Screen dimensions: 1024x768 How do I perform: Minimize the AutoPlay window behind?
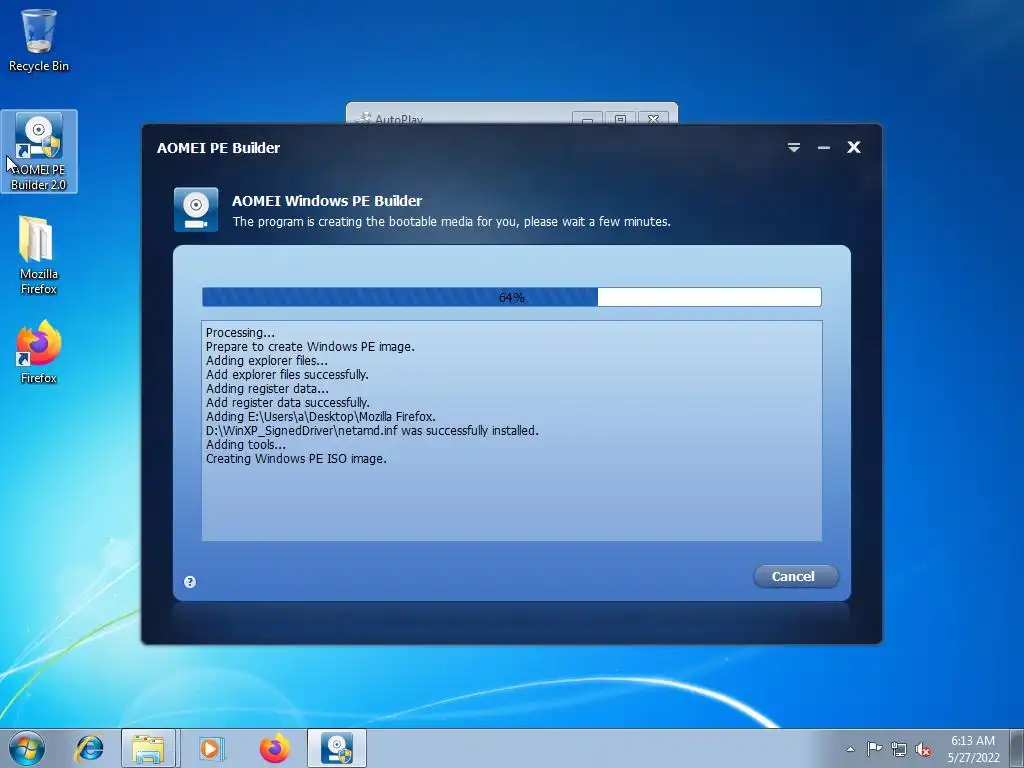(588, 119)
